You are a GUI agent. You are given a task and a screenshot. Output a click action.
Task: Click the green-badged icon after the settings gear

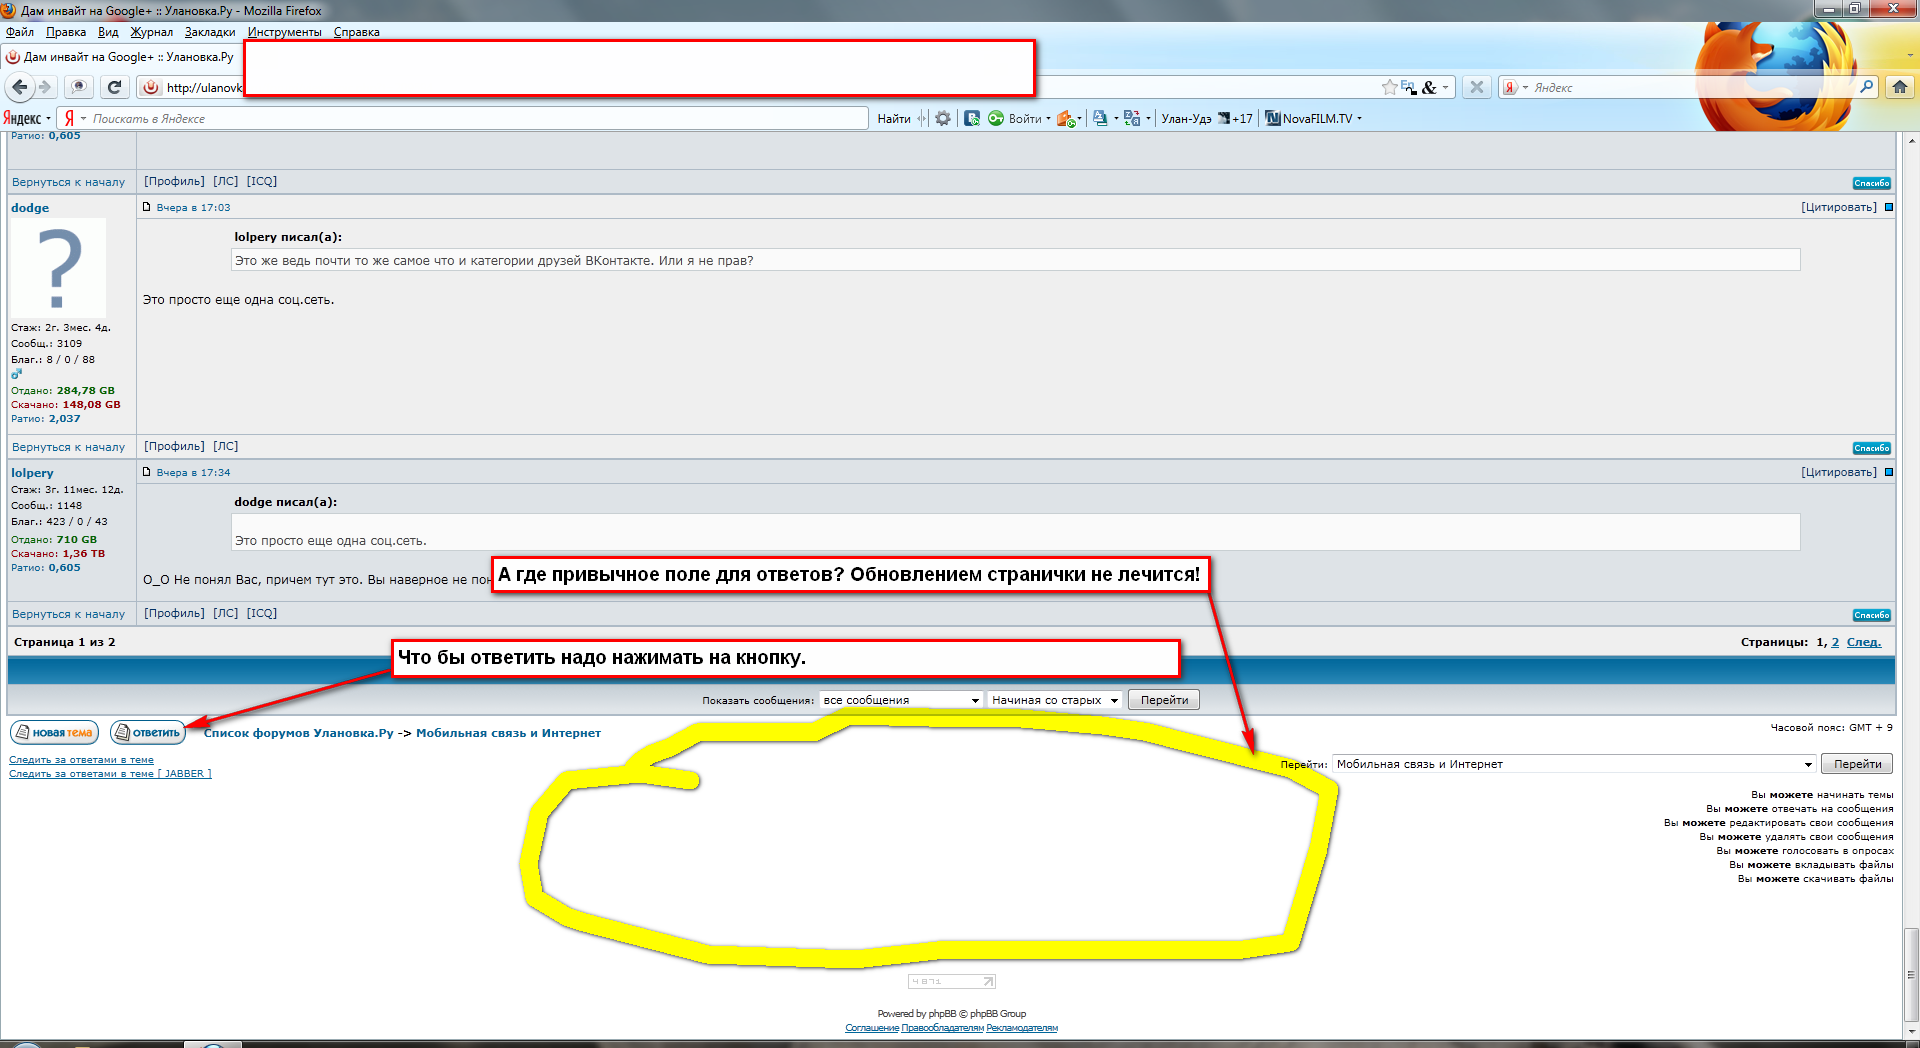[x=972, y=118]
